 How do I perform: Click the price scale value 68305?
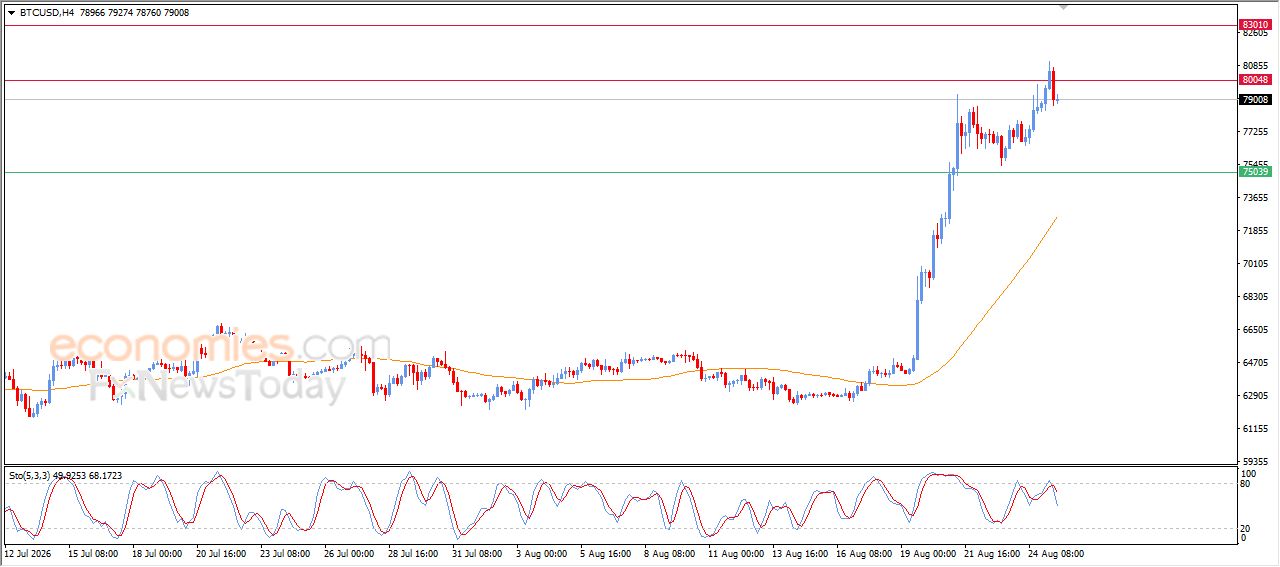(1256, 297)
